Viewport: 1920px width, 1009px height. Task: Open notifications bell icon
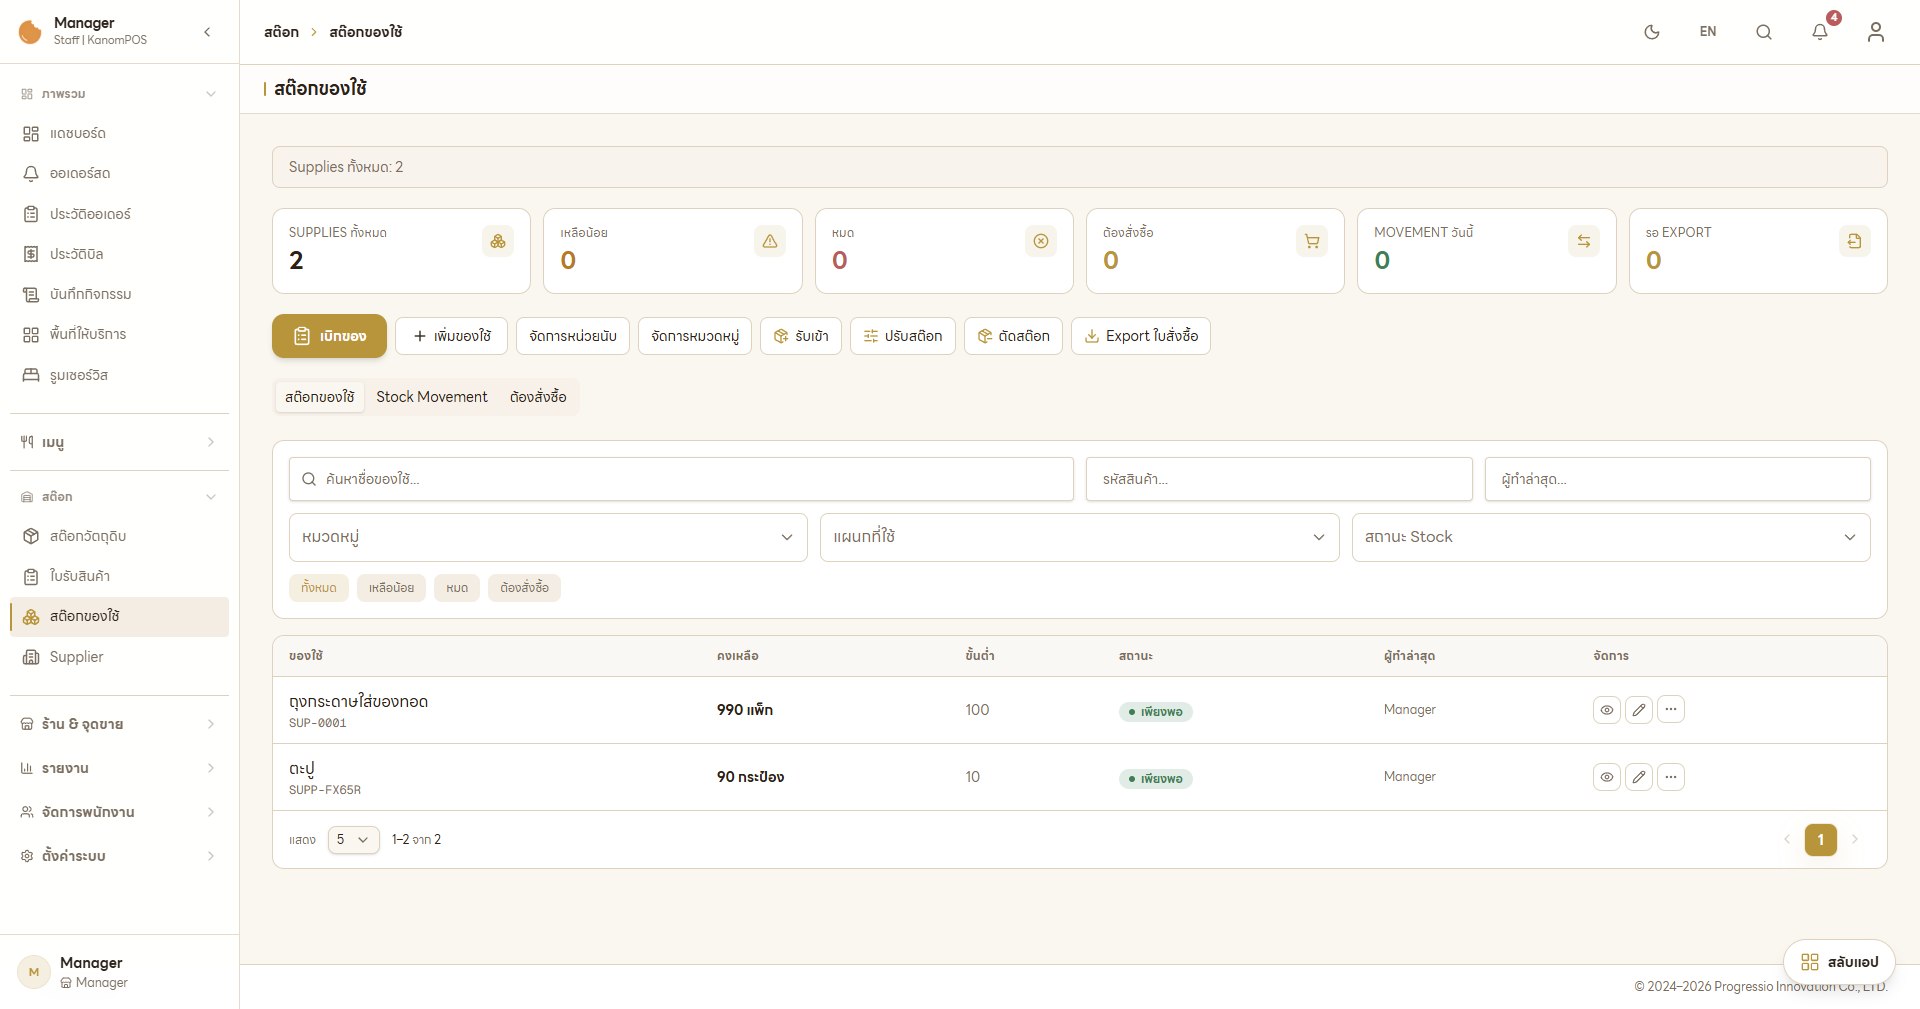coord(1820,32)
